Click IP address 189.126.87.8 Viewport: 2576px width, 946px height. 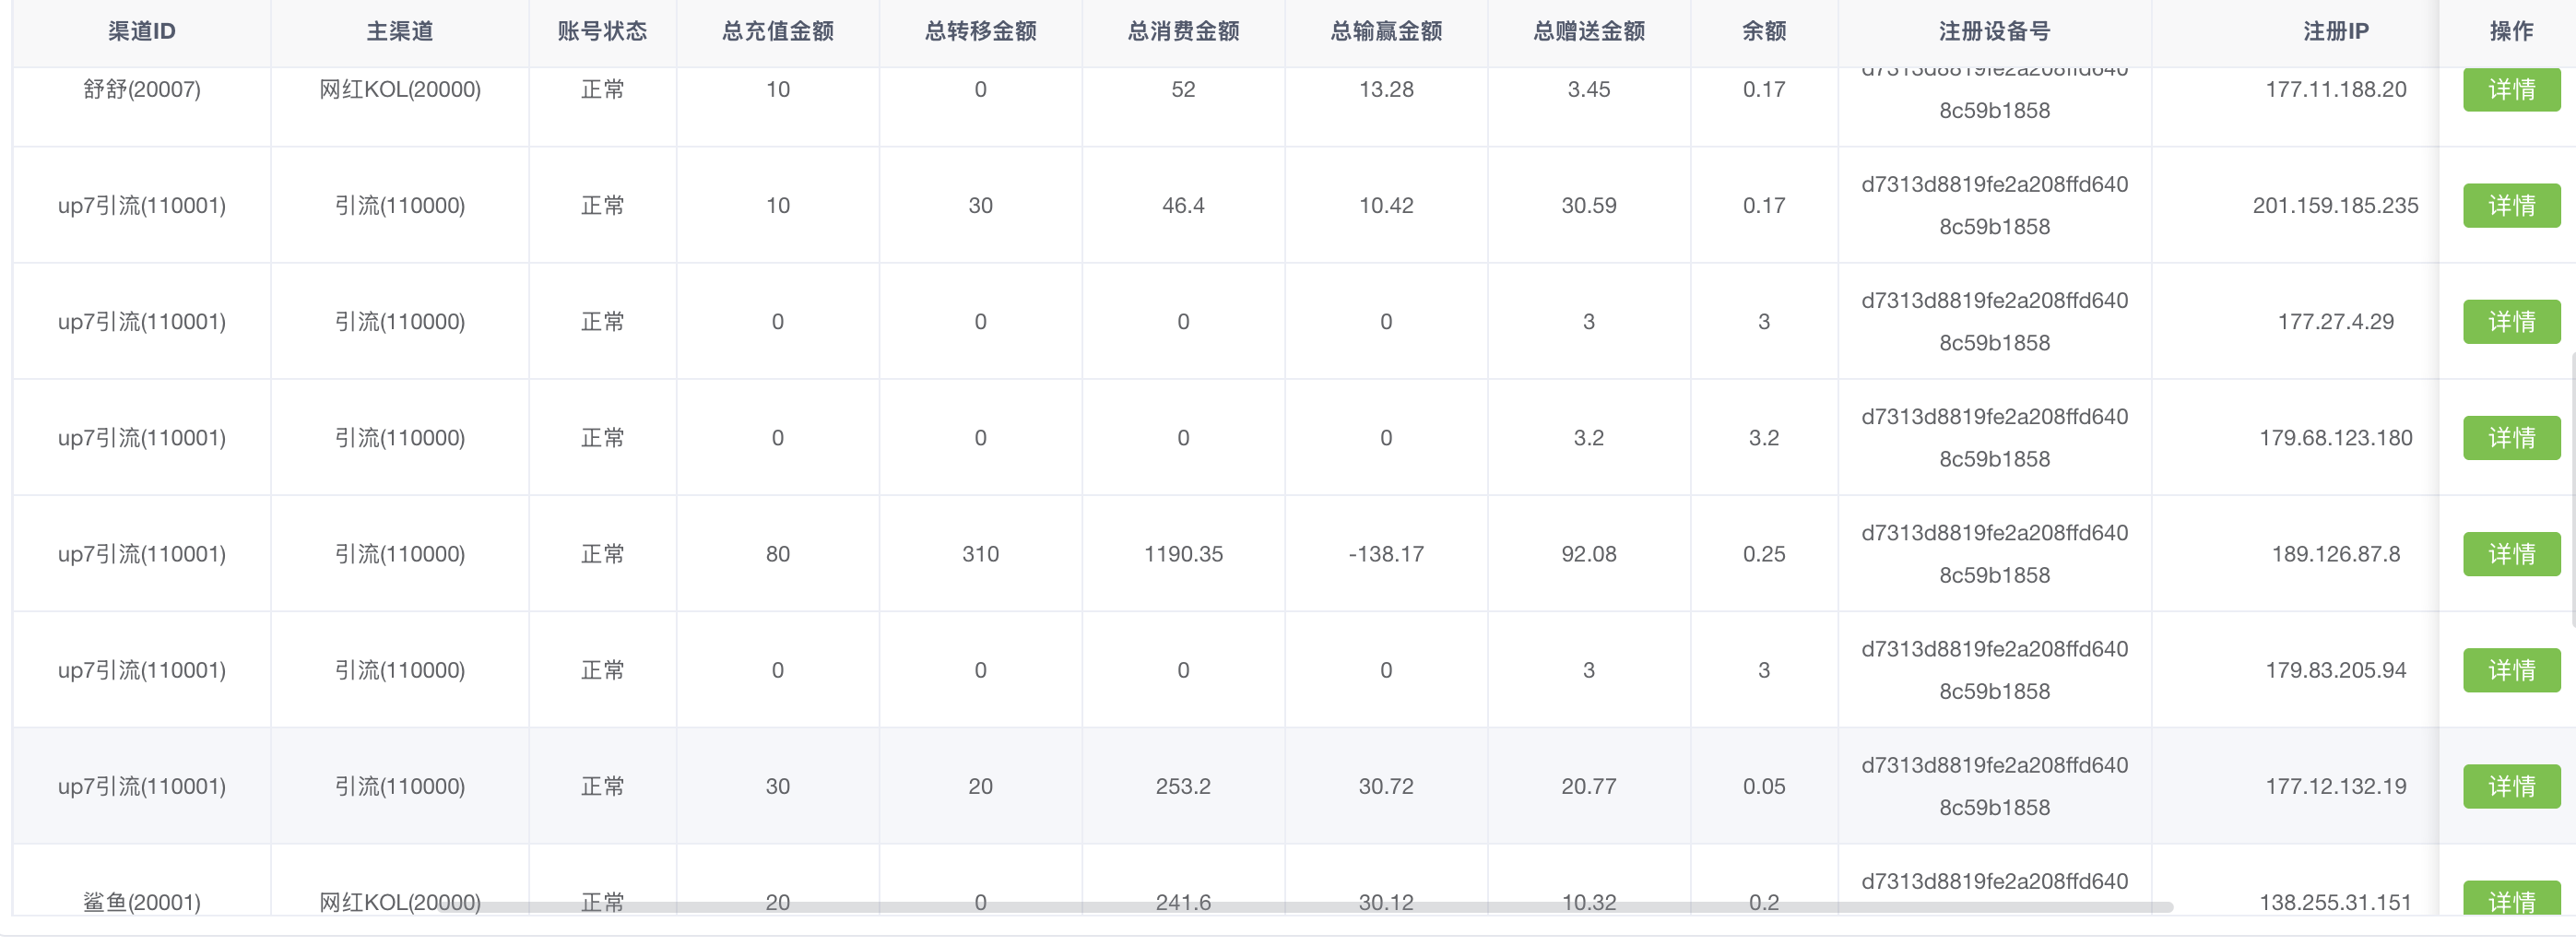[x=2336, y=553]
